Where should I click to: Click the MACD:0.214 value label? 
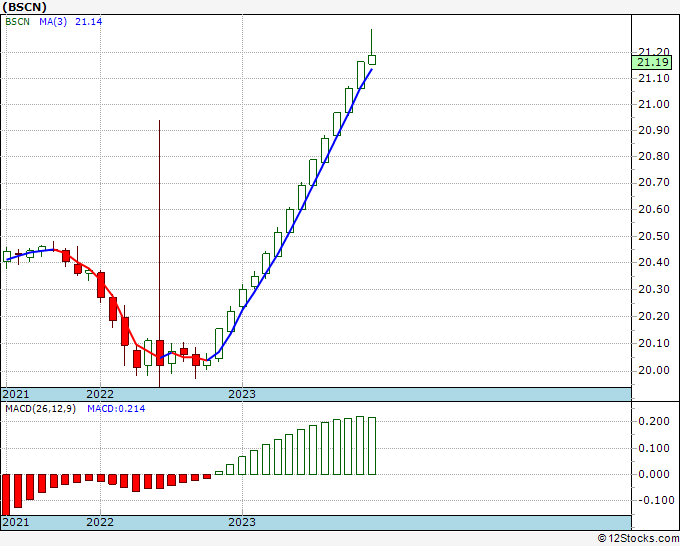click(116, 409)
